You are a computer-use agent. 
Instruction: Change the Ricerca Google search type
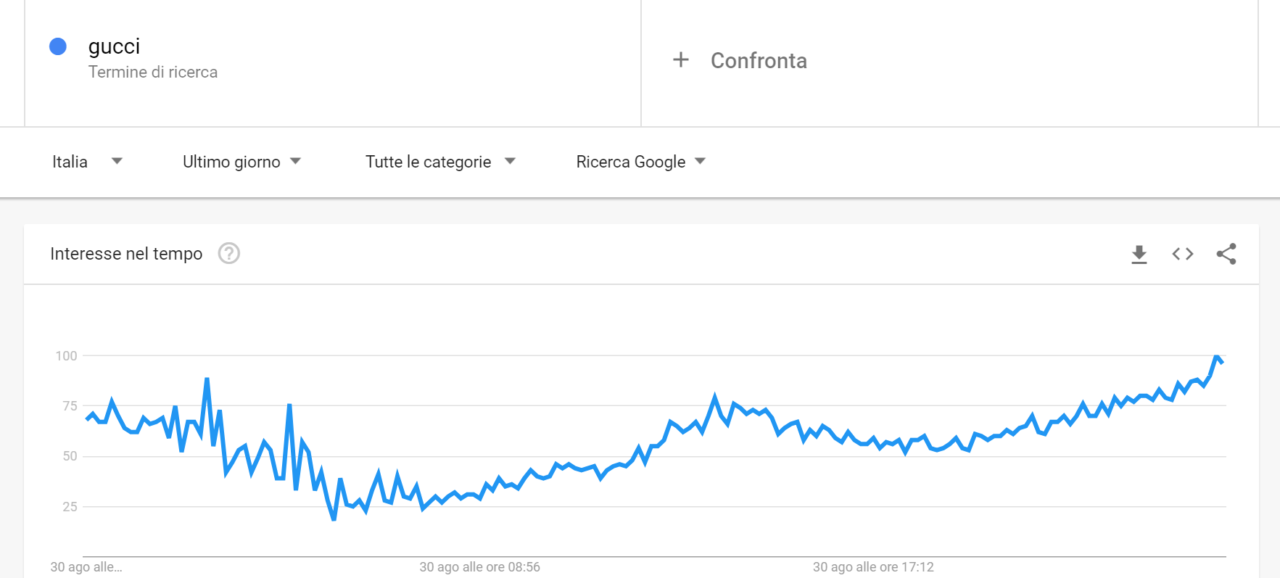point(641,162)
